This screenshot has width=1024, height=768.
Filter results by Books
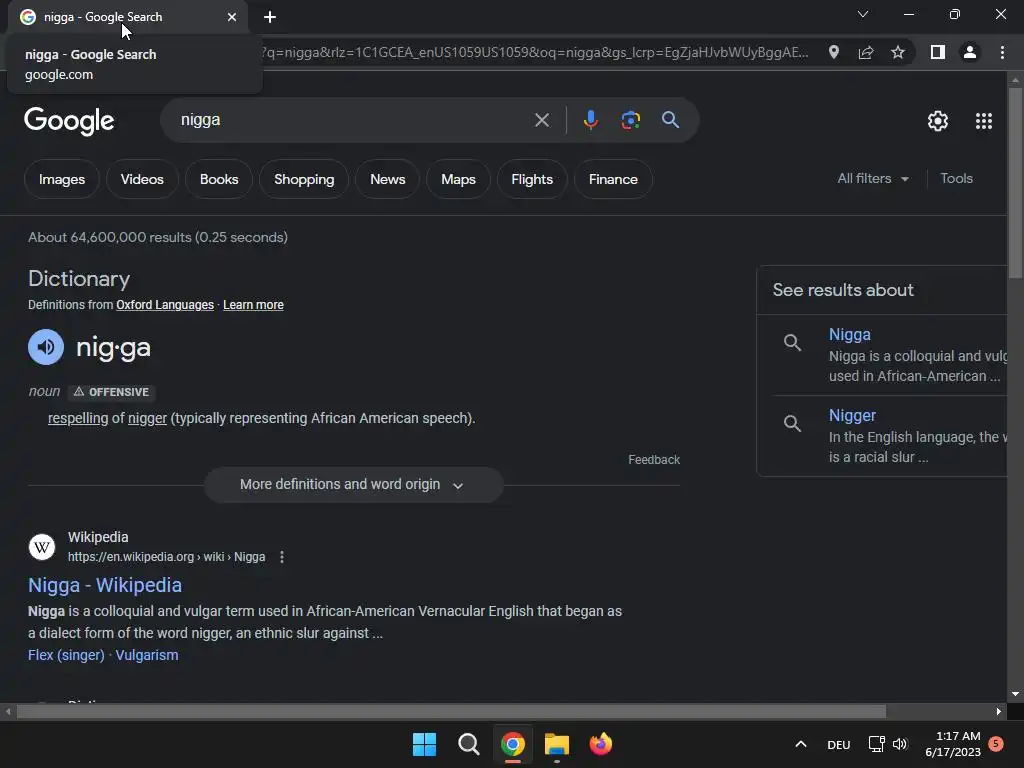coord(219,179)
